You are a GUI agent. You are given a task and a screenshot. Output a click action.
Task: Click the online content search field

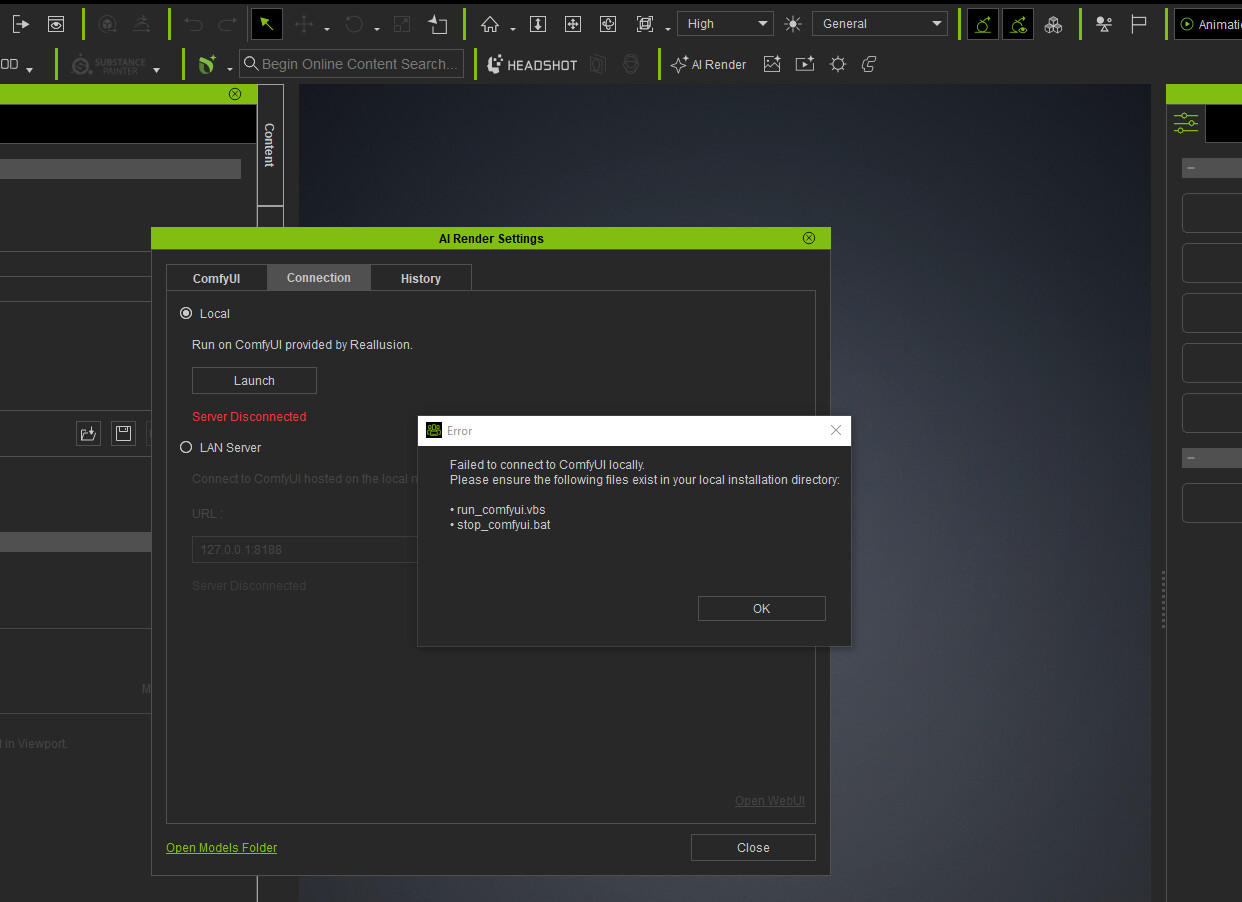tap(352, 64)
